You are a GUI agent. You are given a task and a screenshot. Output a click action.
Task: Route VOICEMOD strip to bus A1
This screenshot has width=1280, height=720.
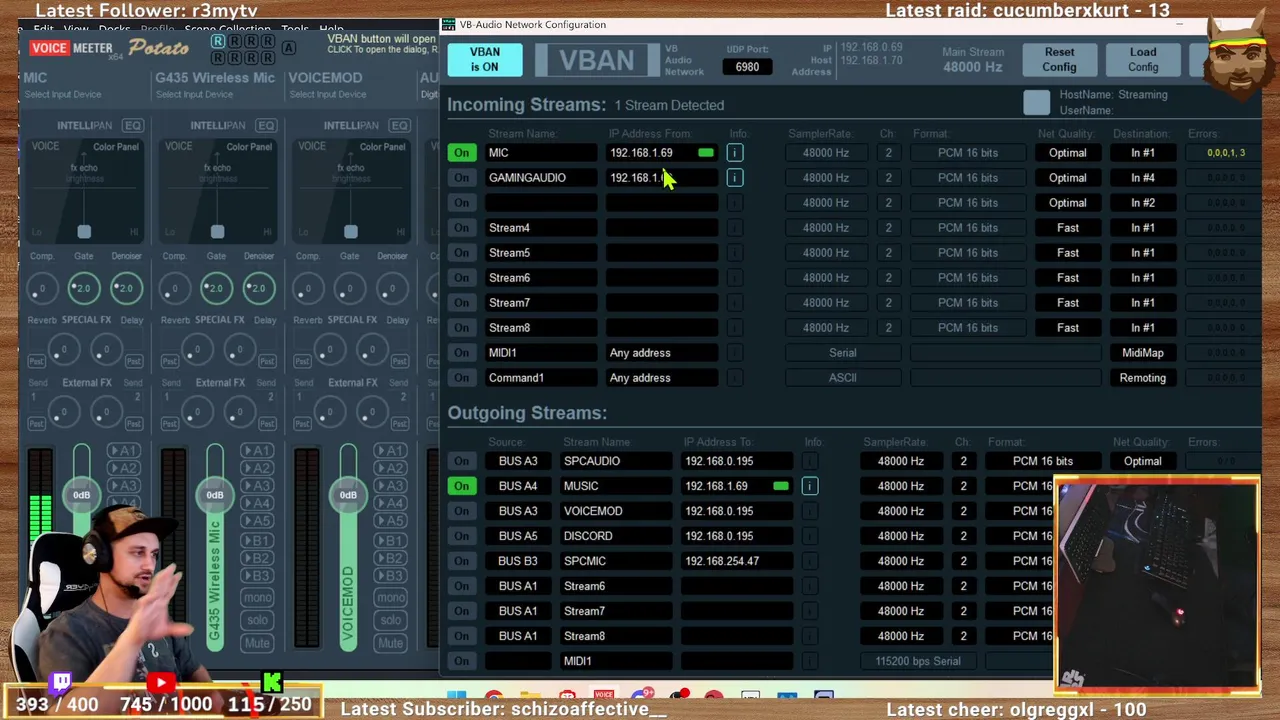(x=390, y=451)
